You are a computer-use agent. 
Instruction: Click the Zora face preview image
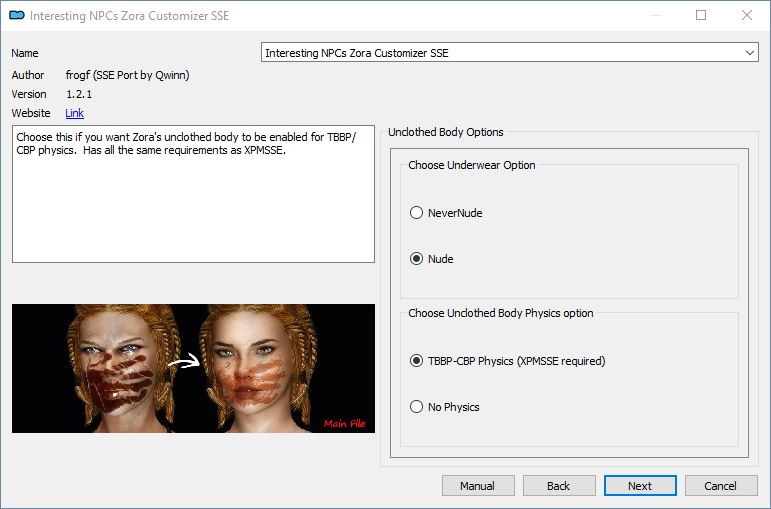(x=193, y=368)
